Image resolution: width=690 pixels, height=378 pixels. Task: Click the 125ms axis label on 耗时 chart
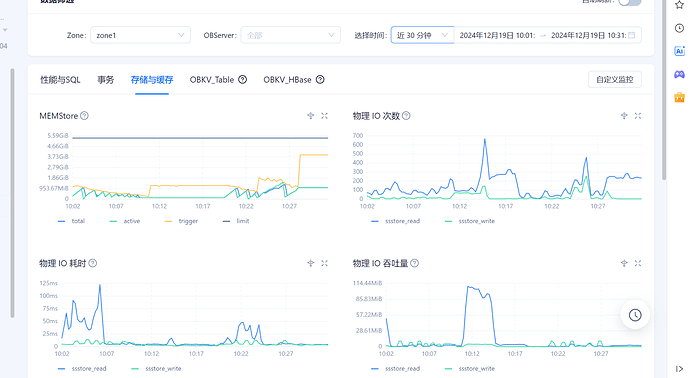coord(48,283)
